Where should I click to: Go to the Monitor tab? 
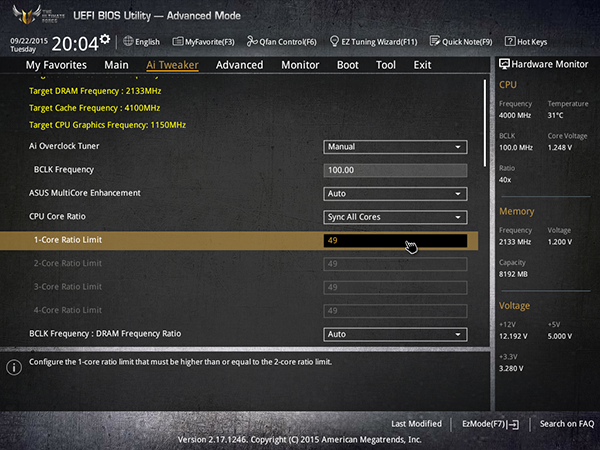(300, 65)
